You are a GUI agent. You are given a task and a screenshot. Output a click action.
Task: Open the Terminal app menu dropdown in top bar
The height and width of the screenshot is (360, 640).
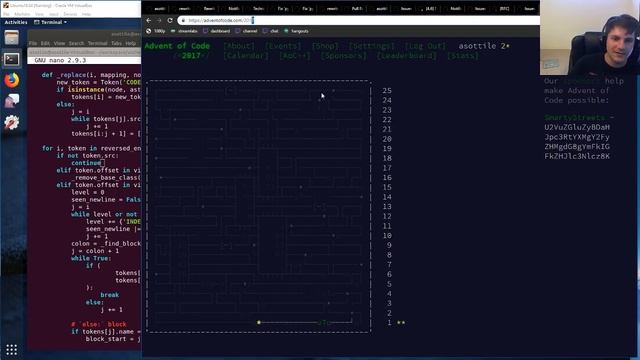point(51,22)
